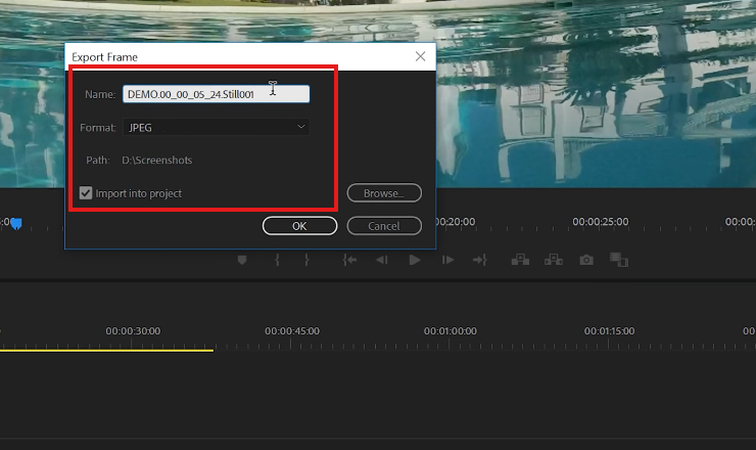Click the Name field containing DEMO.00_00_05_24.Still001

[x=216, y=94]
